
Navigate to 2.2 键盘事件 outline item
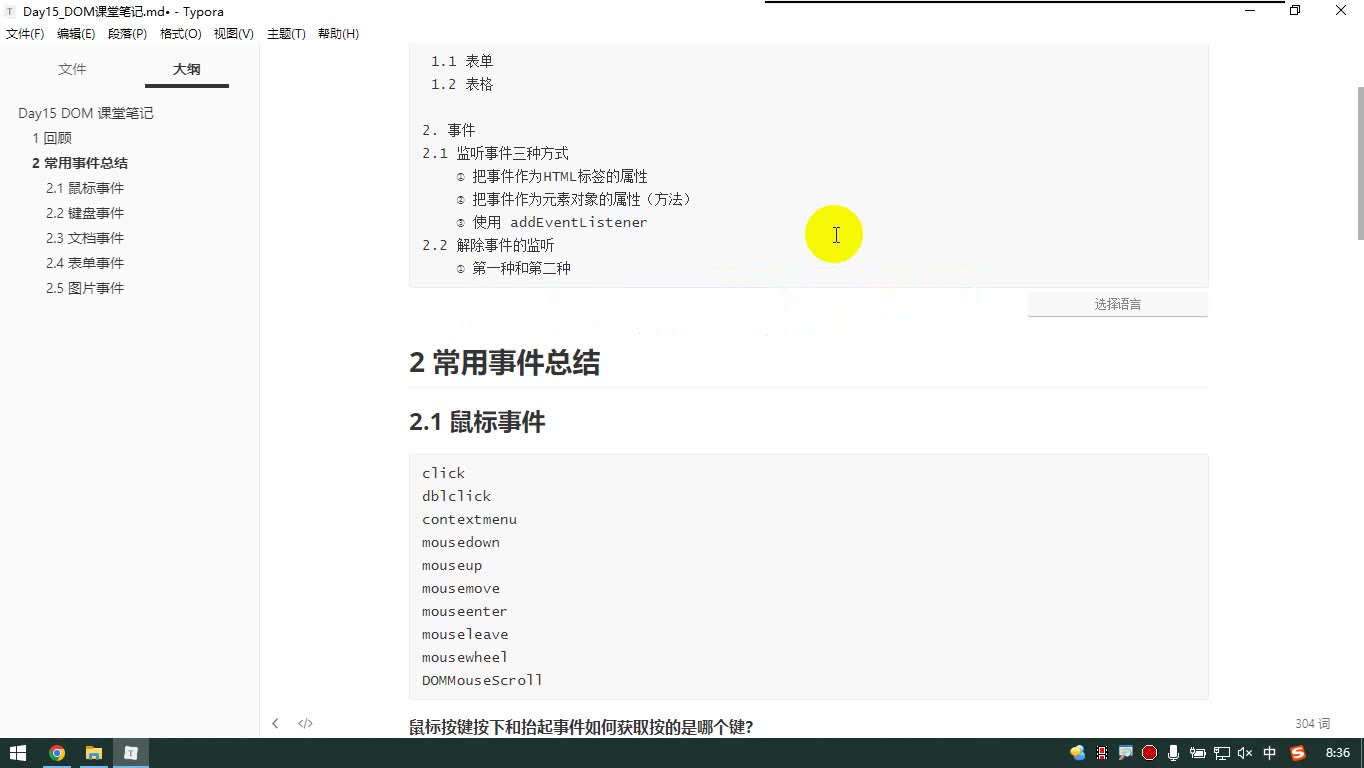[x=85, y=213]
